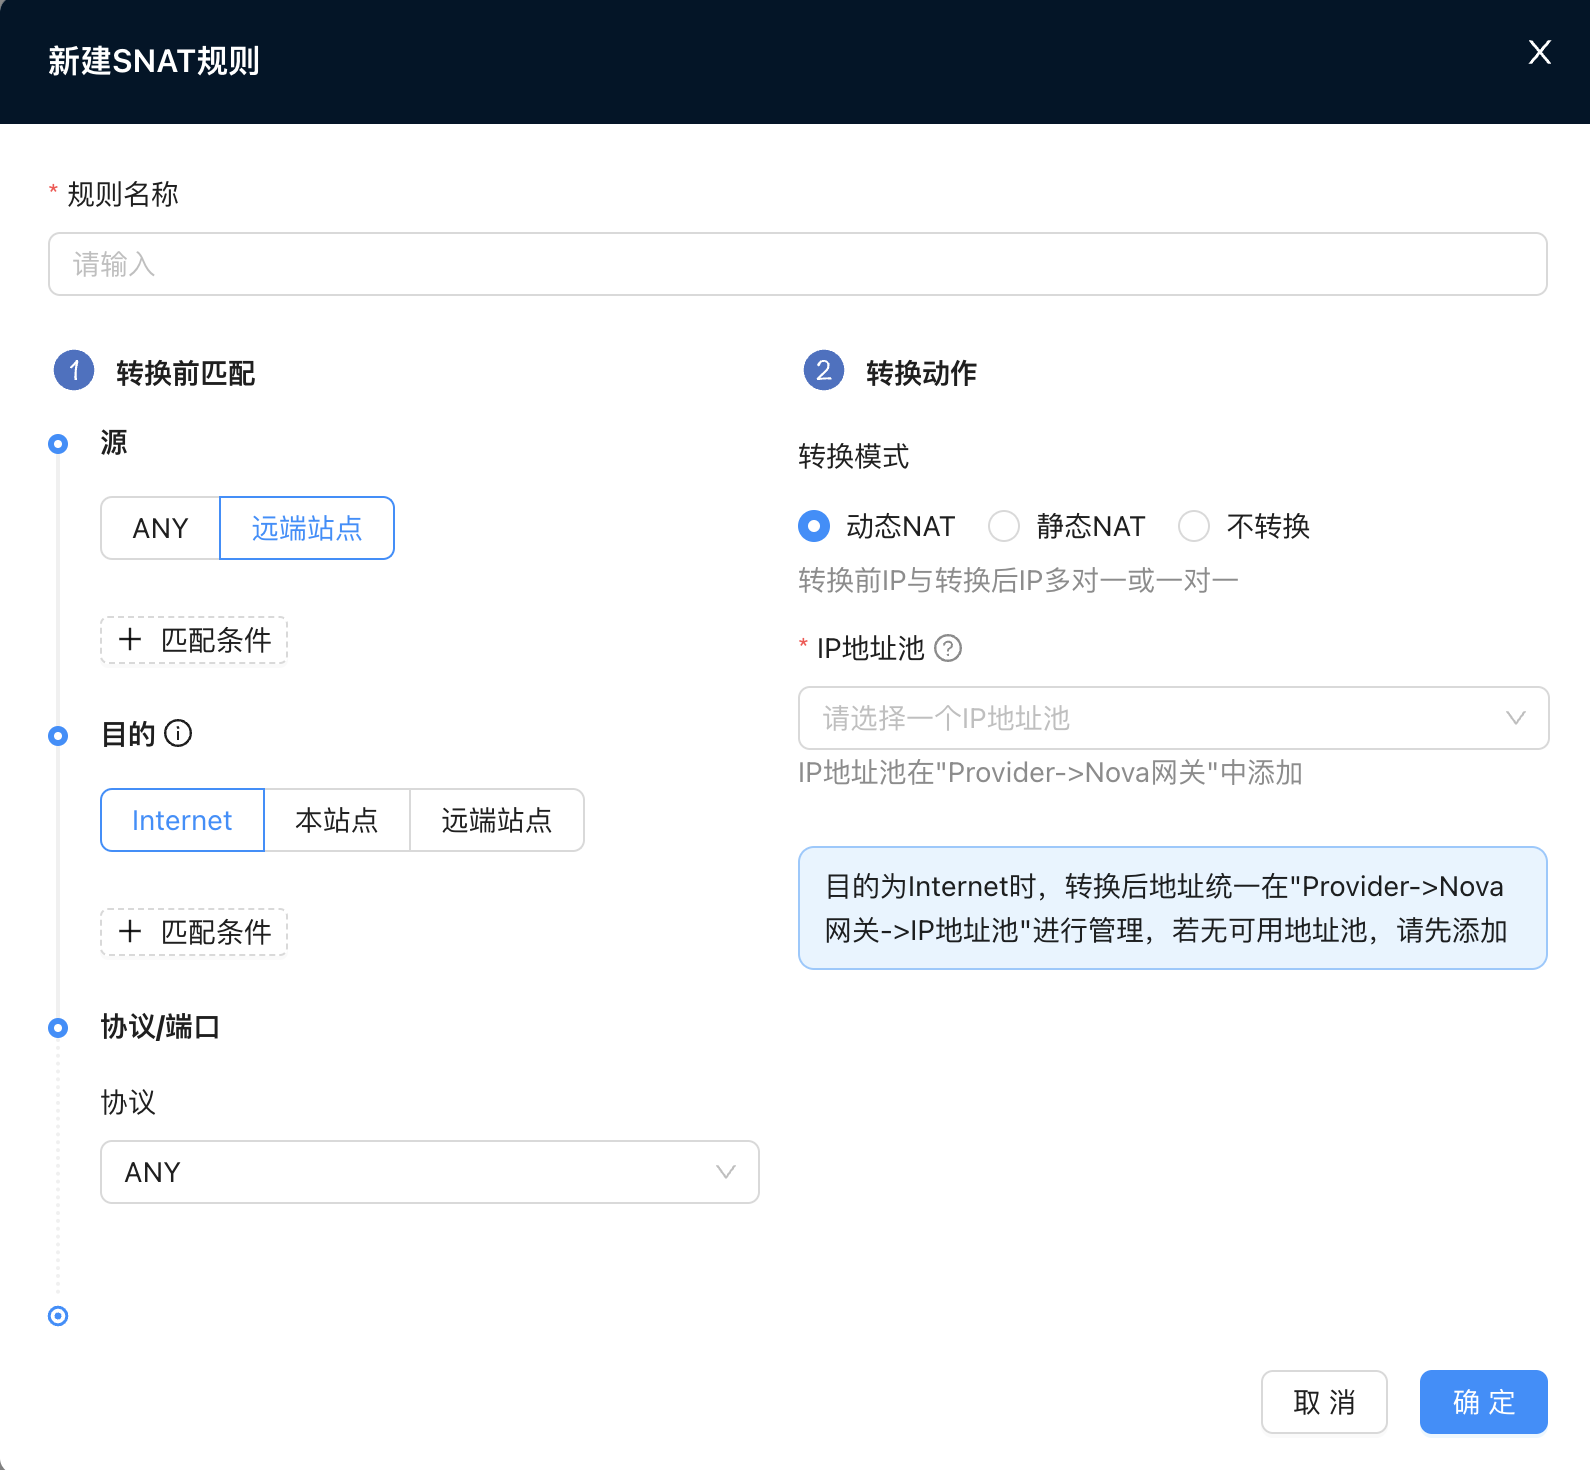Choose Internet as the destination

point(182,820)
